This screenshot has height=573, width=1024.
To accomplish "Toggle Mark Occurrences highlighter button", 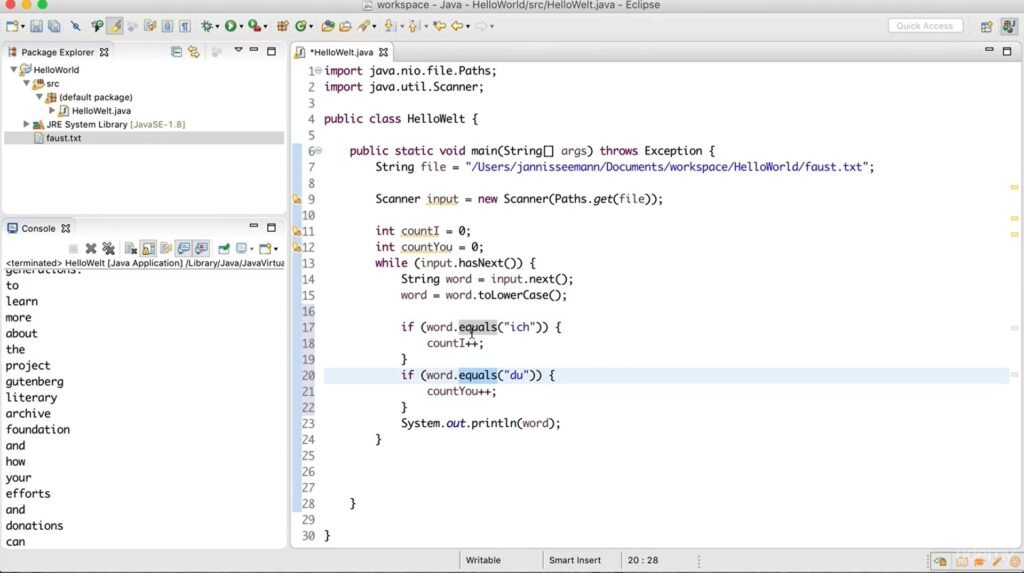I will 115,26.
